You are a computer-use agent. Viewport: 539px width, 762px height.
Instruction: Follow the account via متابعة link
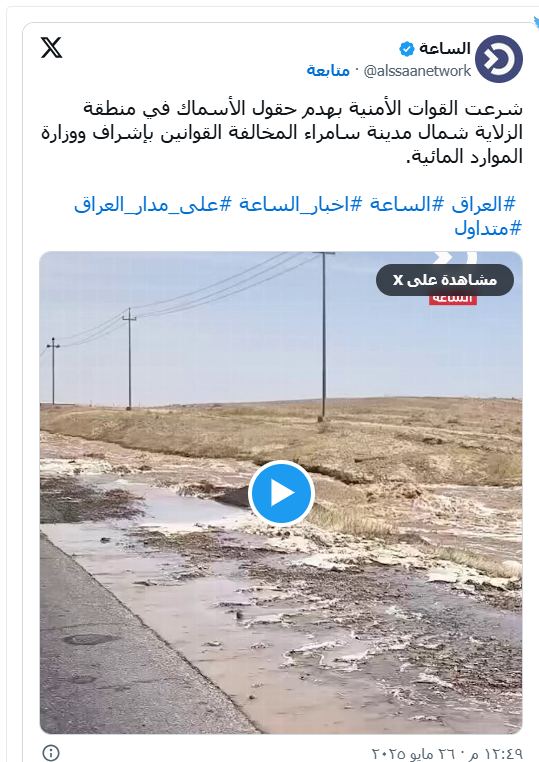point(328,71)
